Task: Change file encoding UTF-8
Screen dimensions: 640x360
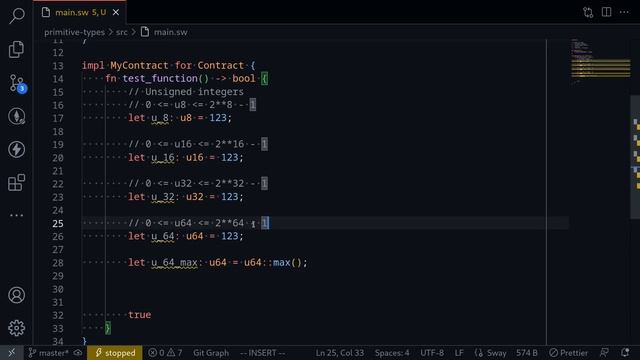Action: point(432,353)
